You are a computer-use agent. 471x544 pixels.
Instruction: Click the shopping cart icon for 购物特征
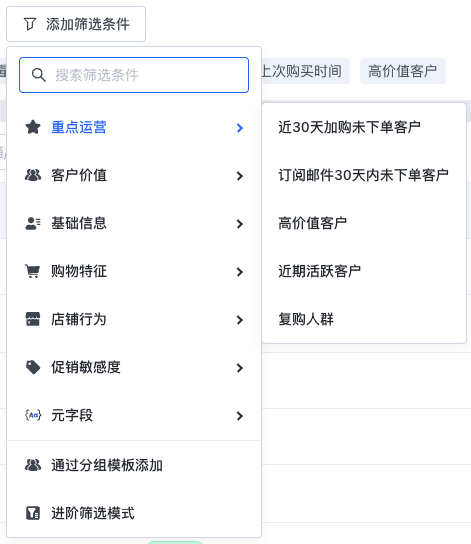[33, 271]
